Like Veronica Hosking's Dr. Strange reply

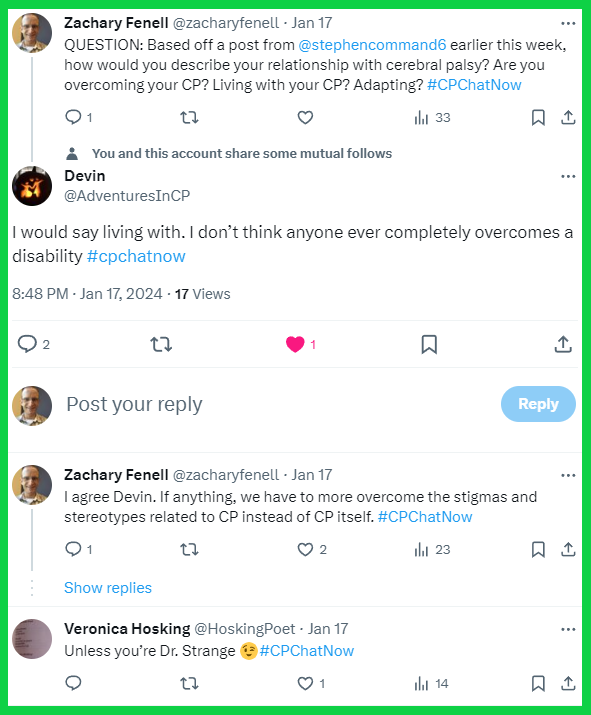pyautogui.click(x=305, y=684)
